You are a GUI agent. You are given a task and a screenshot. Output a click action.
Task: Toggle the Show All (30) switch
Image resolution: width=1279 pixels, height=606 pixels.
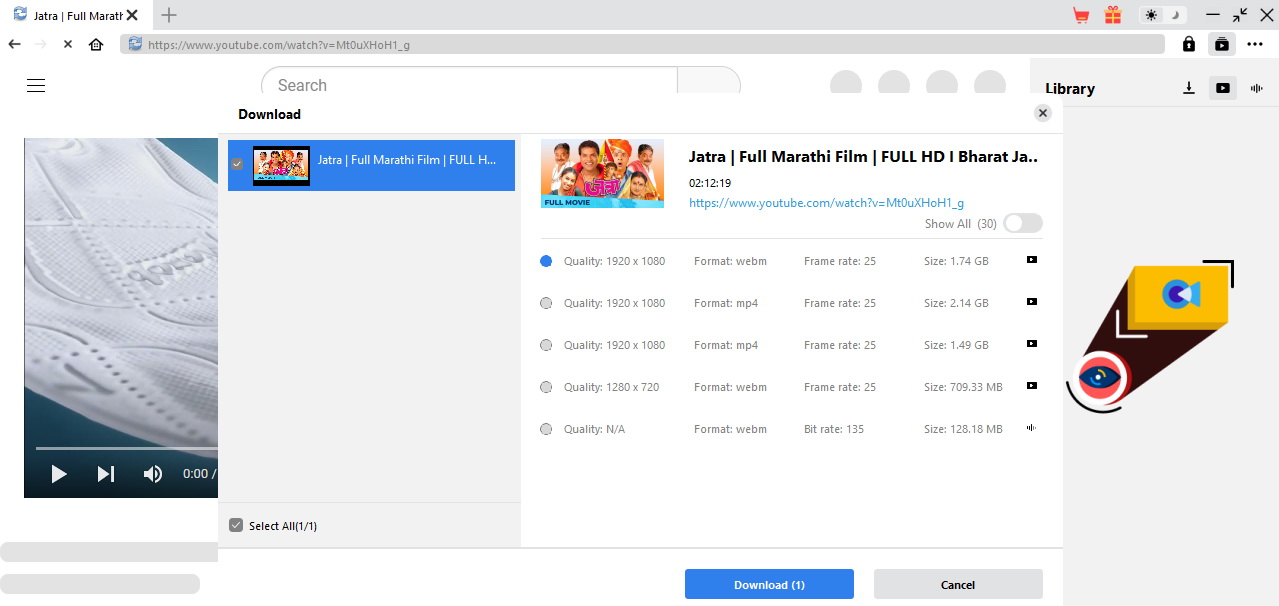[1023, 223]
